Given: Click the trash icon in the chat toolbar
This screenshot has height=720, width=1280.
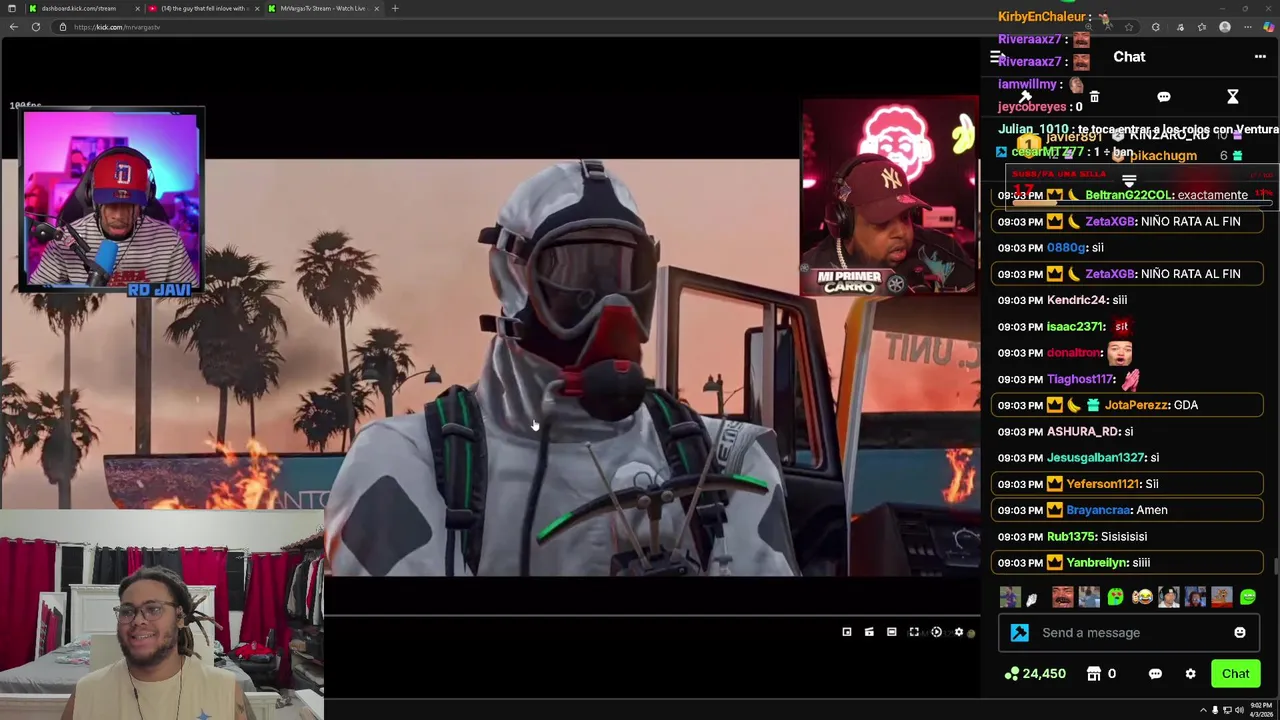Looking at the screenshot, I should 1094,97.
